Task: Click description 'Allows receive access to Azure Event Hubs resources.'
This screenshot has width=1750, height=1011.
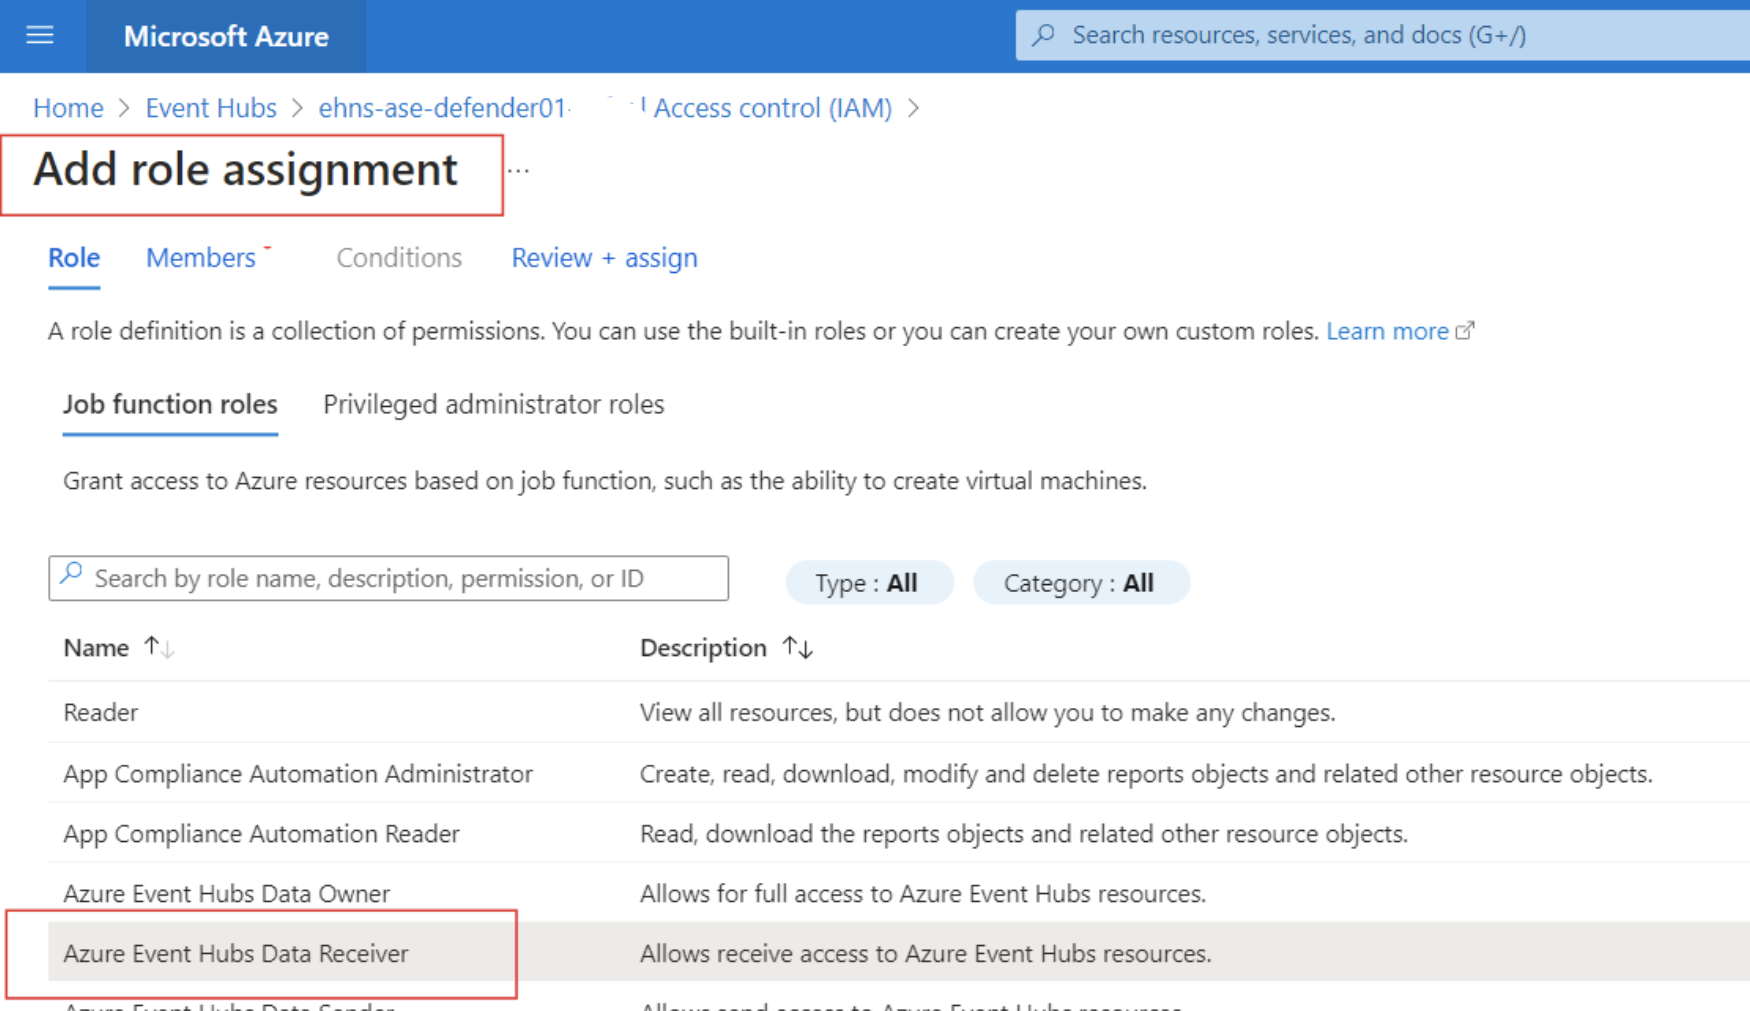Action: point(925,954)
